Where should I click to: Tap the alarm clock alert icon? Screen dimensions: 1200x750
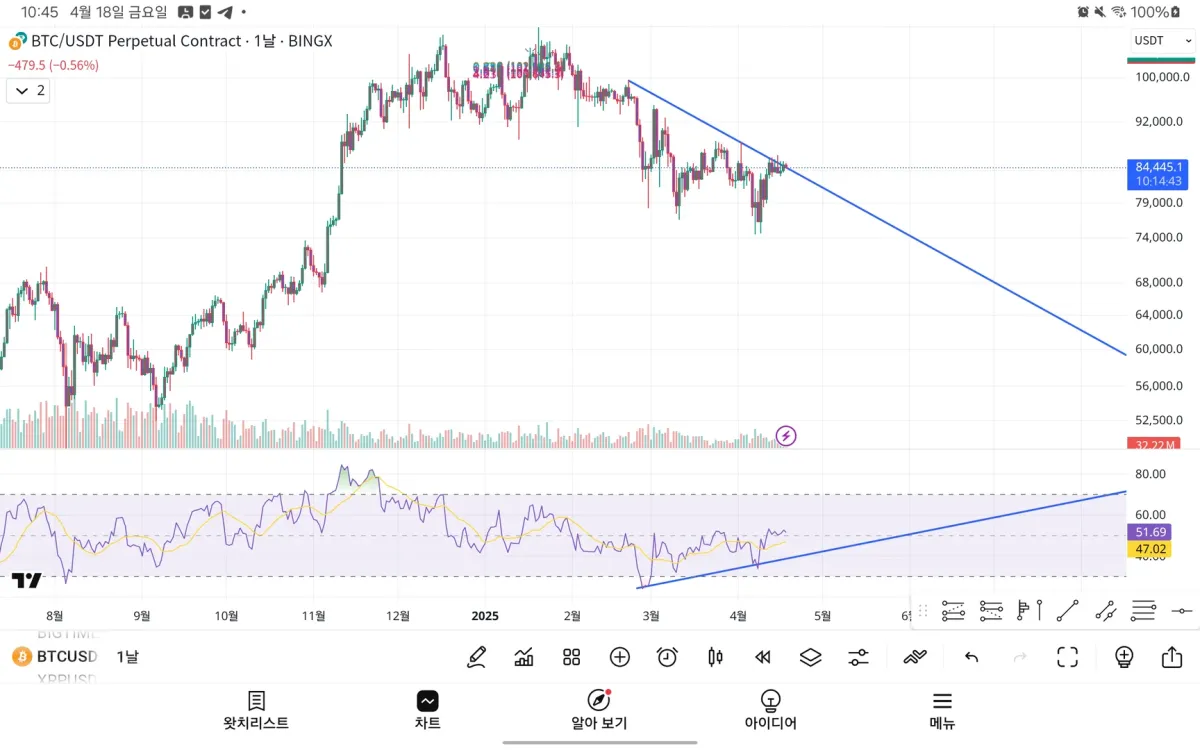(667, 657)
